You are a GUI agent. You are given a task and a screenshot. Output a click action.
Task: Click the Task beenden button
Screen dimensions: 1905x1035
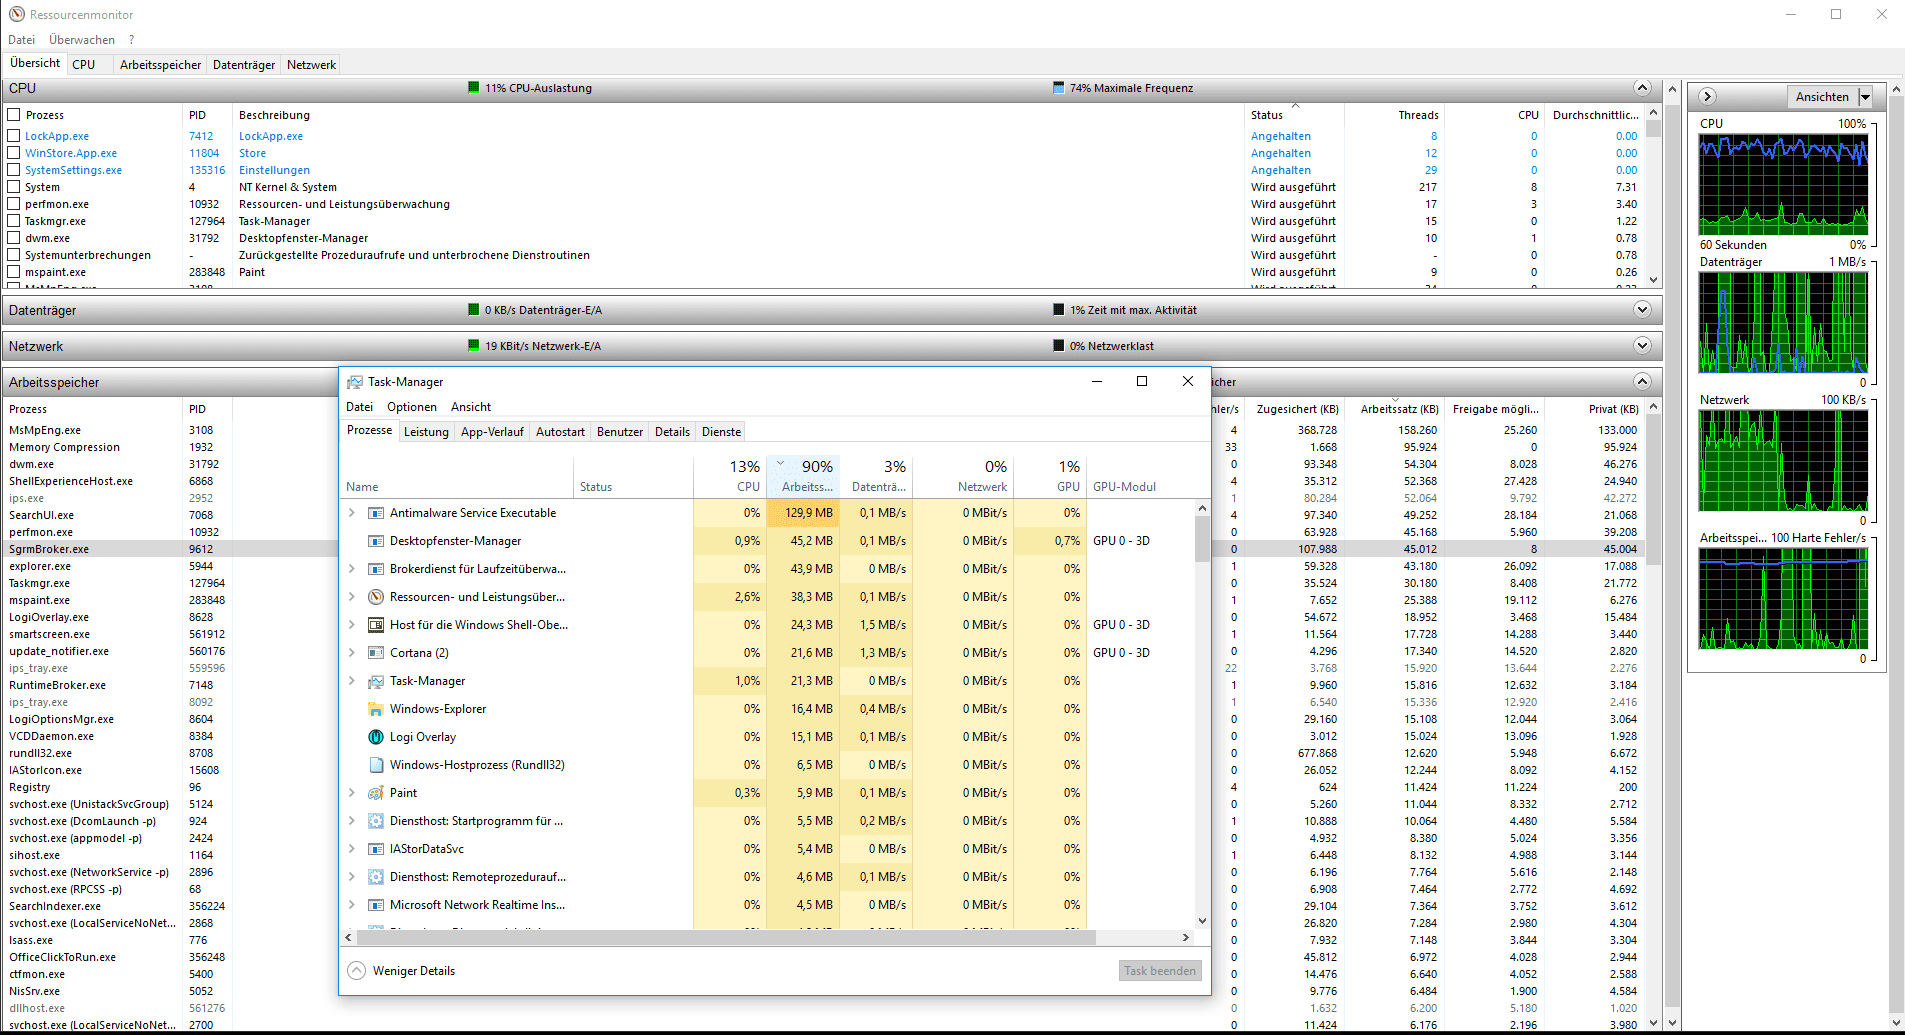coord(1160,971)
